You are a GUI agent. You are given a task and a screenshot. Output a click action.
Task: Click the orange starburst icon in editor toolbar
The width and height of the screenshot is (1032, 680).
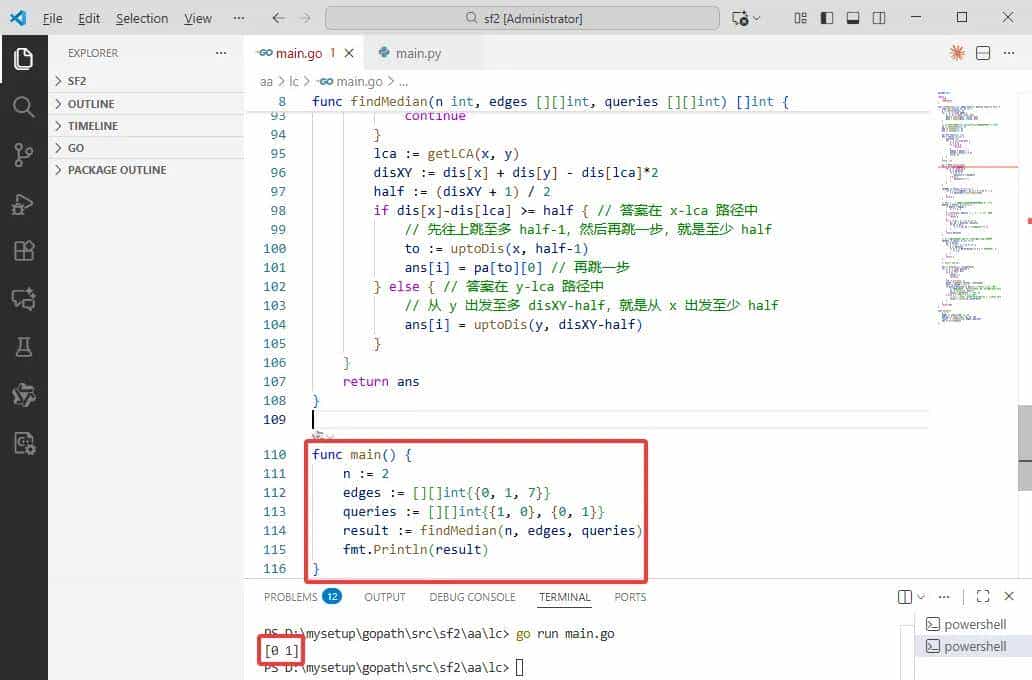[957, 53]
